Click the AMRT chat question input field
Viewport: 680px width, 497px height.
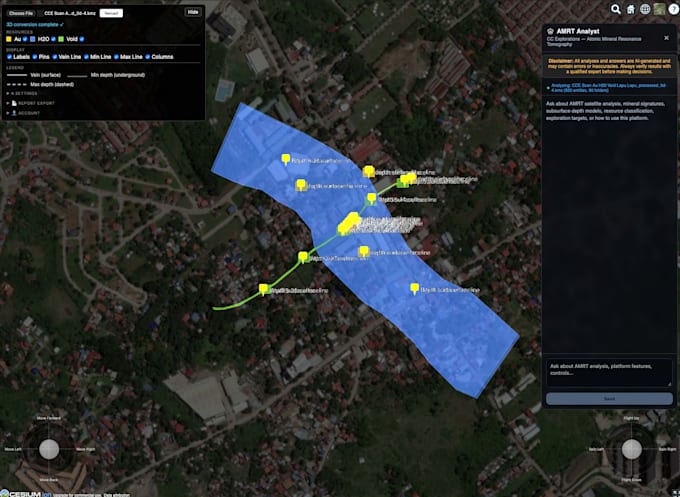609,372
